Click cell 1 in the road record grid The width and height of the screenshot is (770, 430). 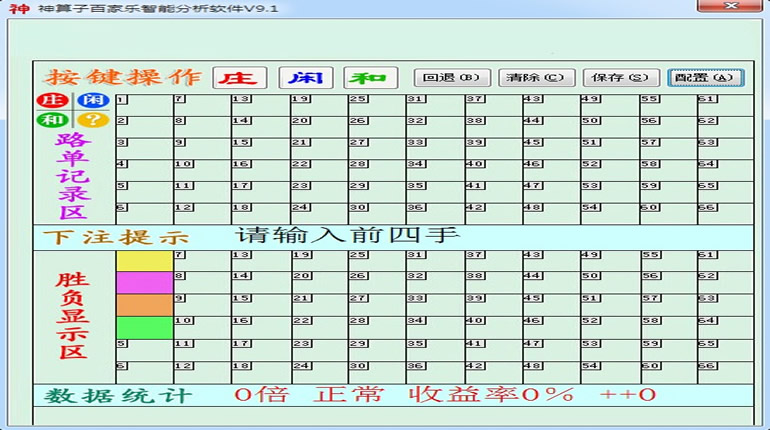144,105
